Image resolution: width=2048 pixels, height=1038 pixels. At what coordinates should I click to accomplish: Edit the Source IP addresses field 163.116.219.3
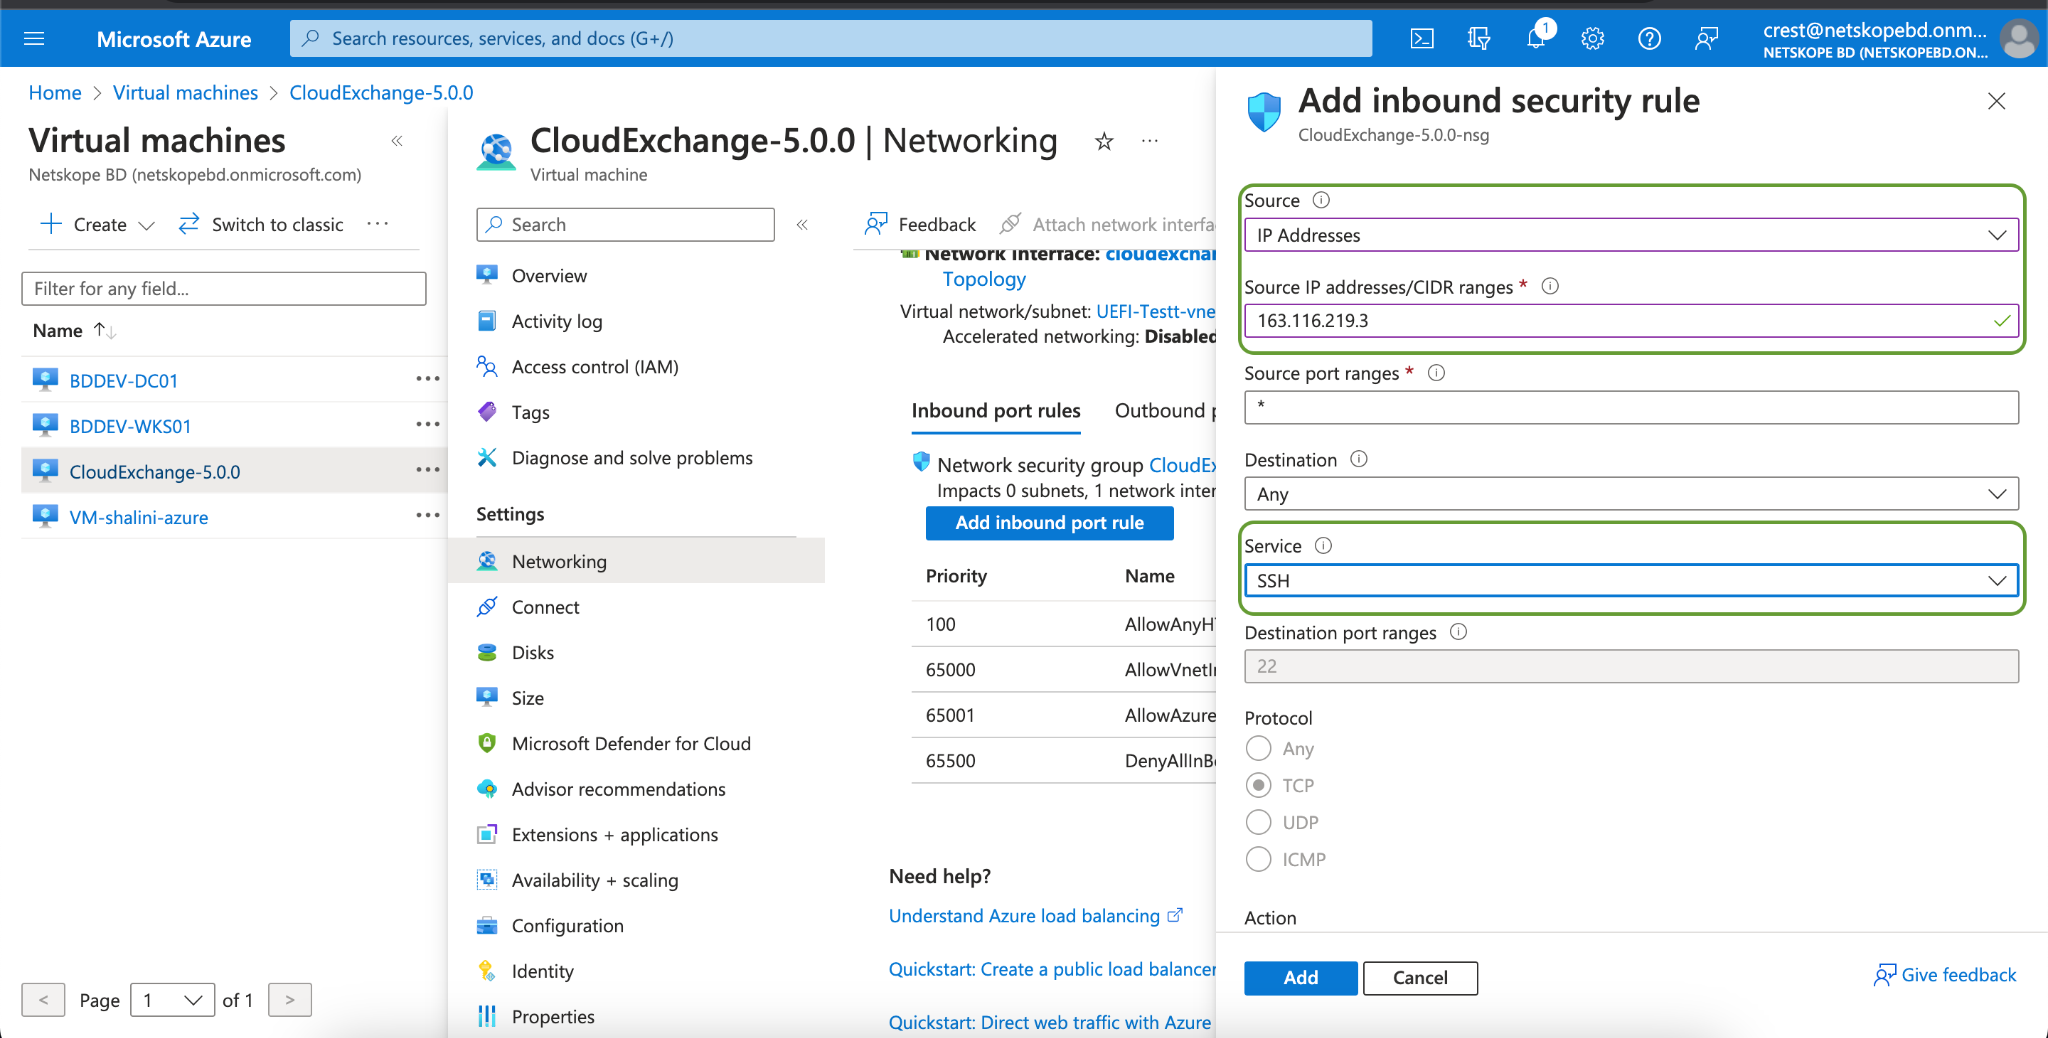[1631, 321]
